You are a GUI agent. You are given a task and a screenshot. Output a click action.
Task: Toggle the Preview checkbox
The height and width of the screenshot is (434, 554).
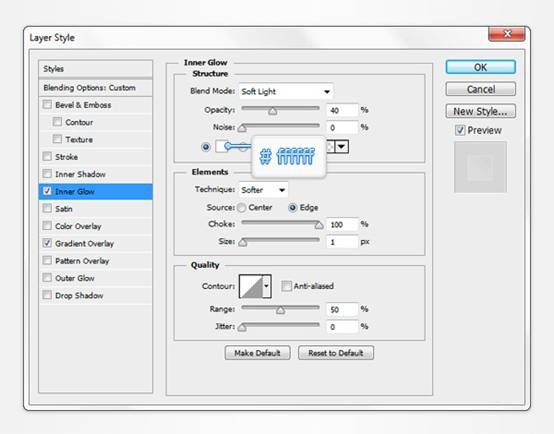tap(460, 130)
